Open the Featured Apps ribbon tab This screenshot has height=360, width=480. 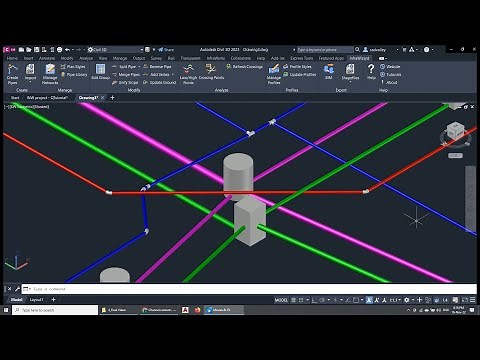(x=331, y=58)
